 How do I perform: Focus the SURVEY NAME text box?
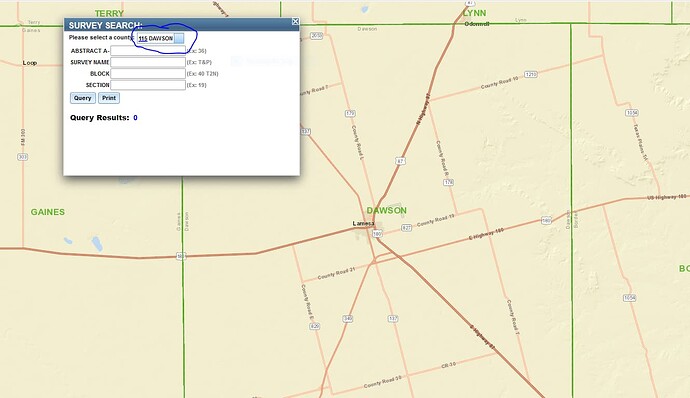coord(148,62)
